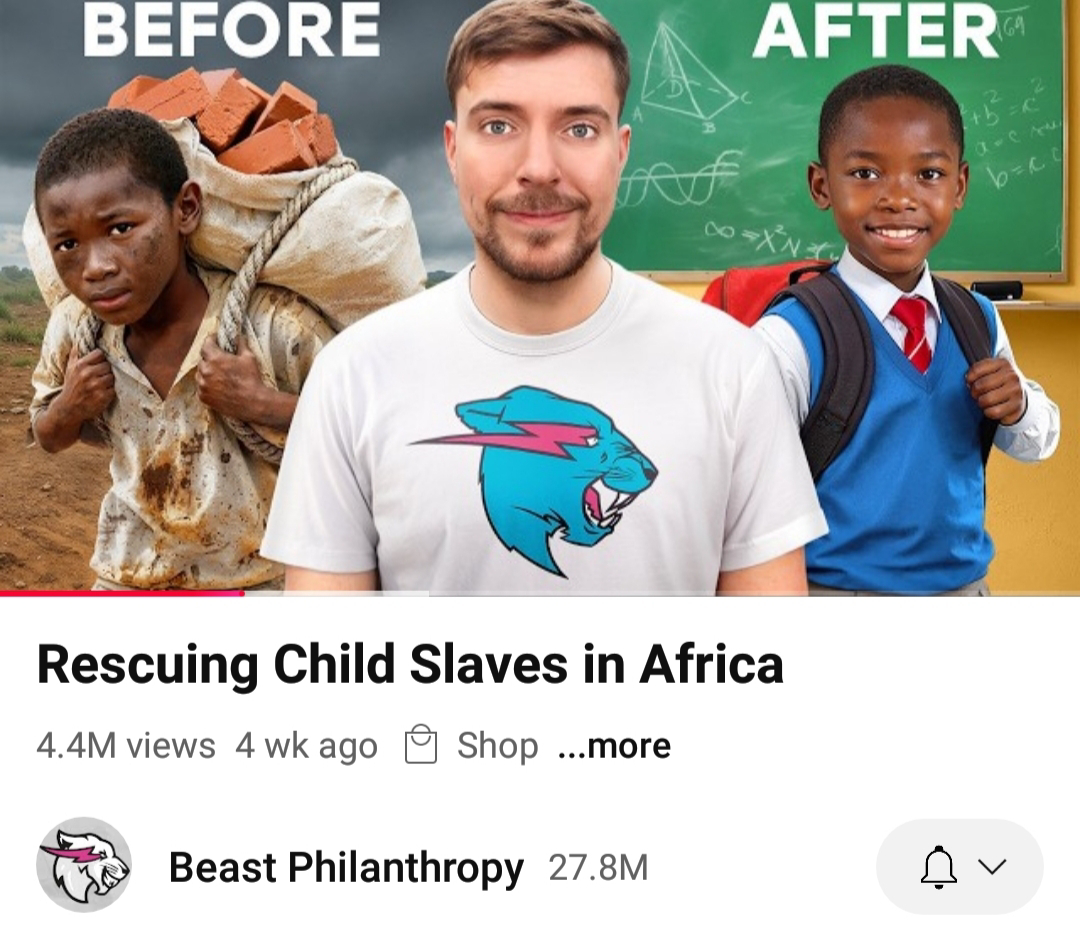
Task: Tap the AFTER label in thumbnail
Action: tap(876, 32)
